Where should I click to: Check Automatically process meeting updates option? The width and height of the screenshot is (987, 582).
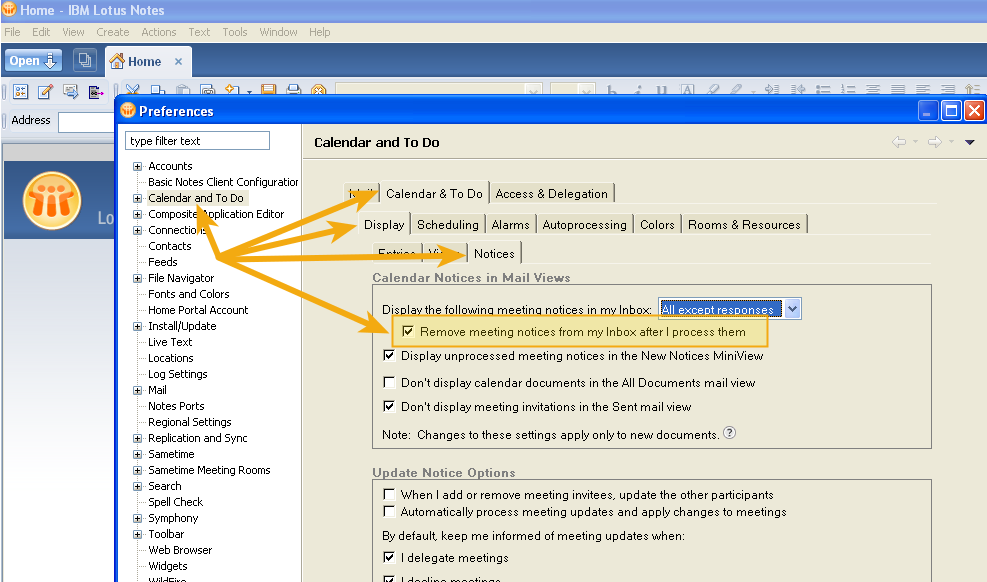pyautogui.click(x=389, y=512)
